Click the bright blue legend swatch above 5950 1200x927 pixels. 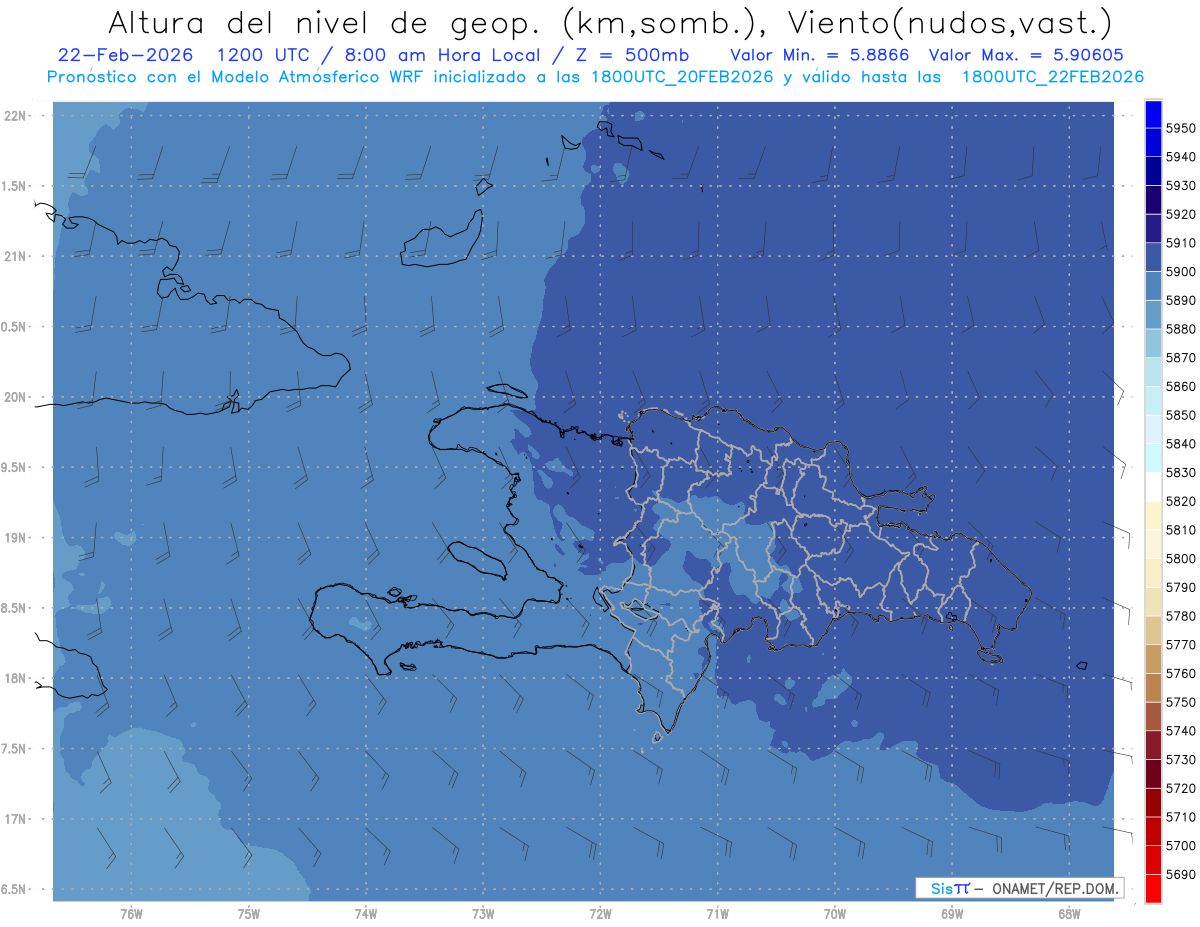(1153, 114)
